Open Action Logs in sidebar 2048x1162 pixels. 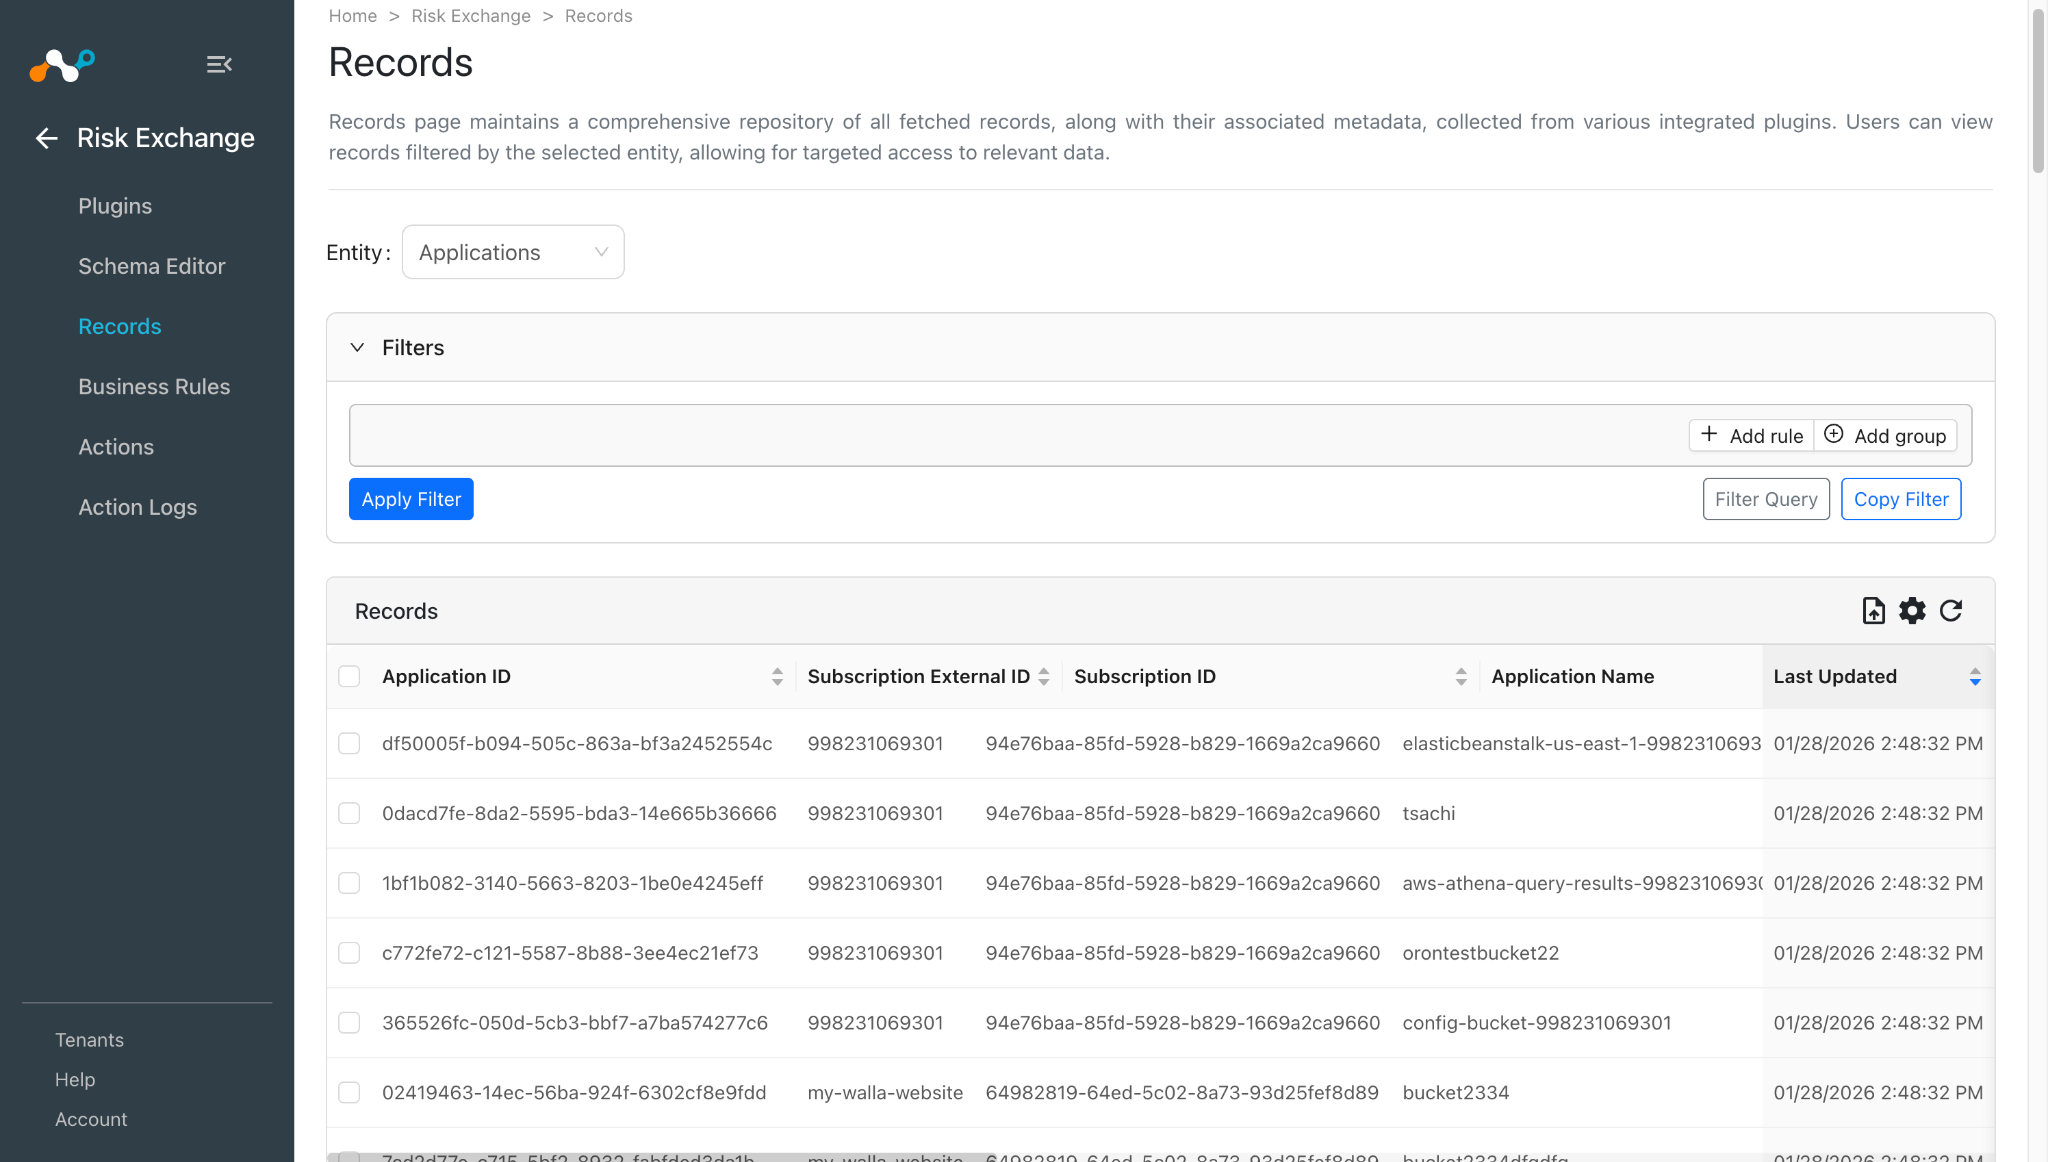click(138, 507)
